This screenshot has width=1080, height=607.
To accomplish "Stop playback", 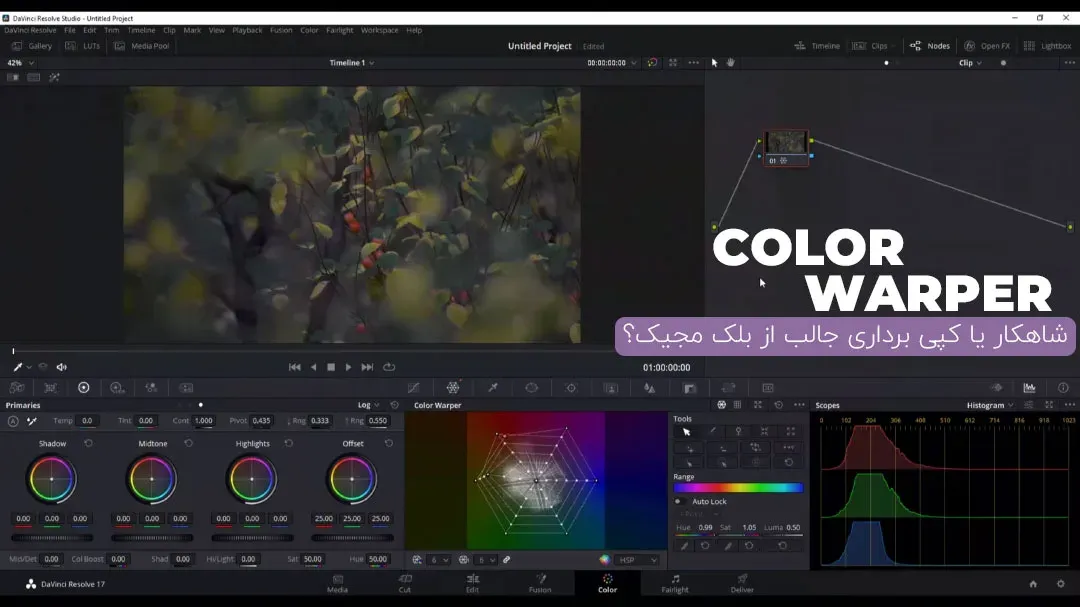I will point(331,367).
